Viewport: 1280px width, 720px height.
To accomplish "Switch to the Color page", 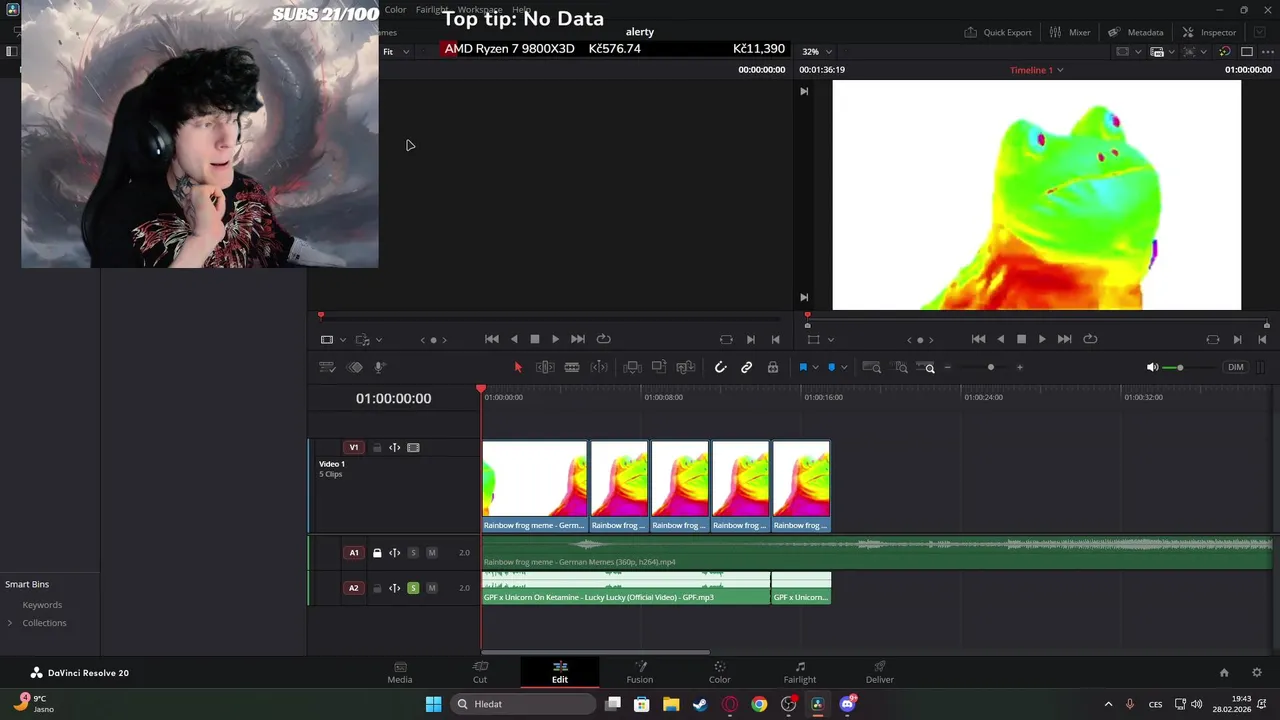I will click(720, 672).
